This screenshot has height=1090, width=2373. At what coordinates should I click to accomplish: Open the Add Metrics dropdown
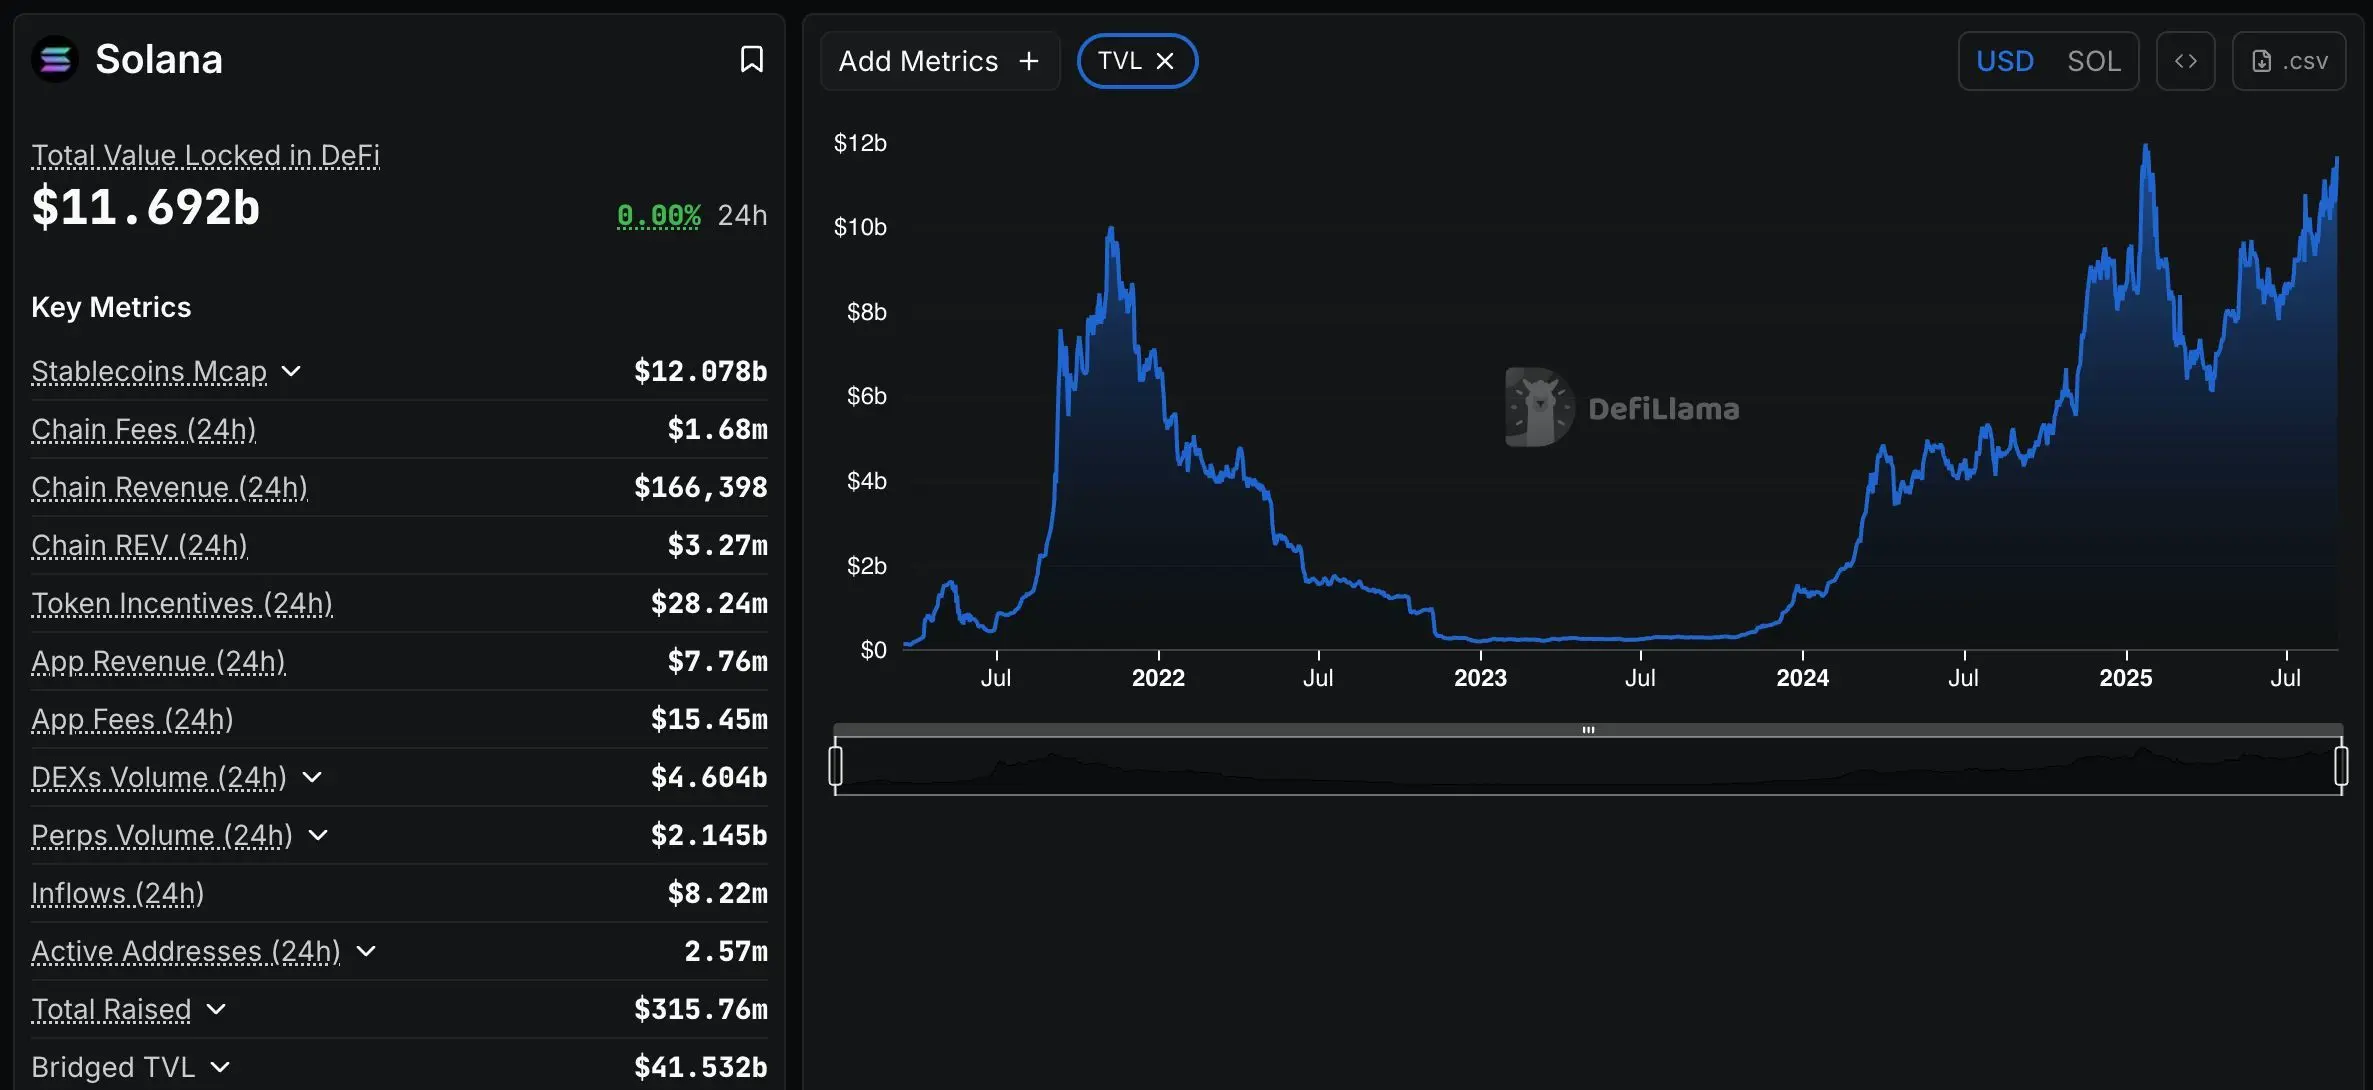[940, 61]
